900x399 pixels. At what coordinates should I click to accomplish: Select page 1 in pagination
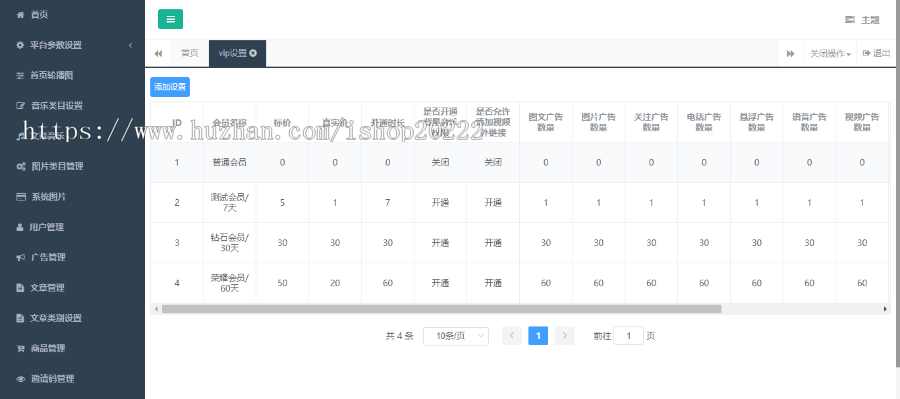(x=538, y=336)
